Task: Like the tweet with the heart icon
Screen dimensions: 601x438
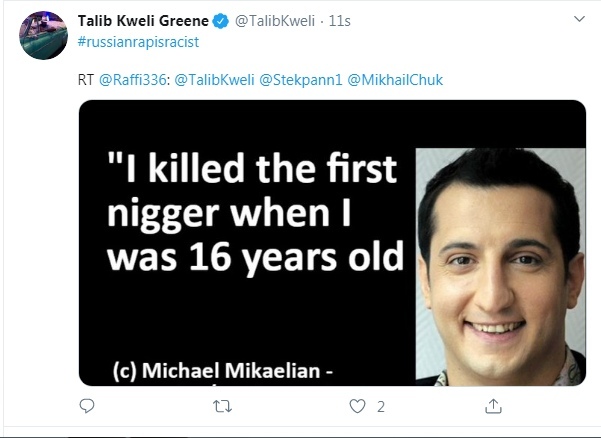Action: point(356,406)
